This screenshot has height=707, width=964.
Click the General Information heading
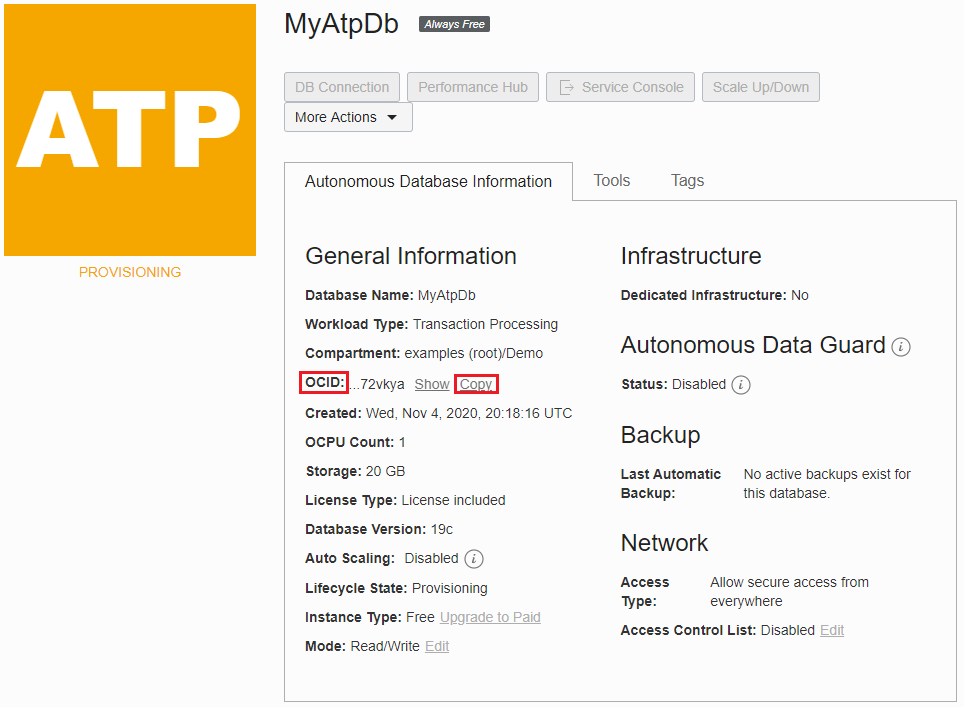tap(411, 256)
